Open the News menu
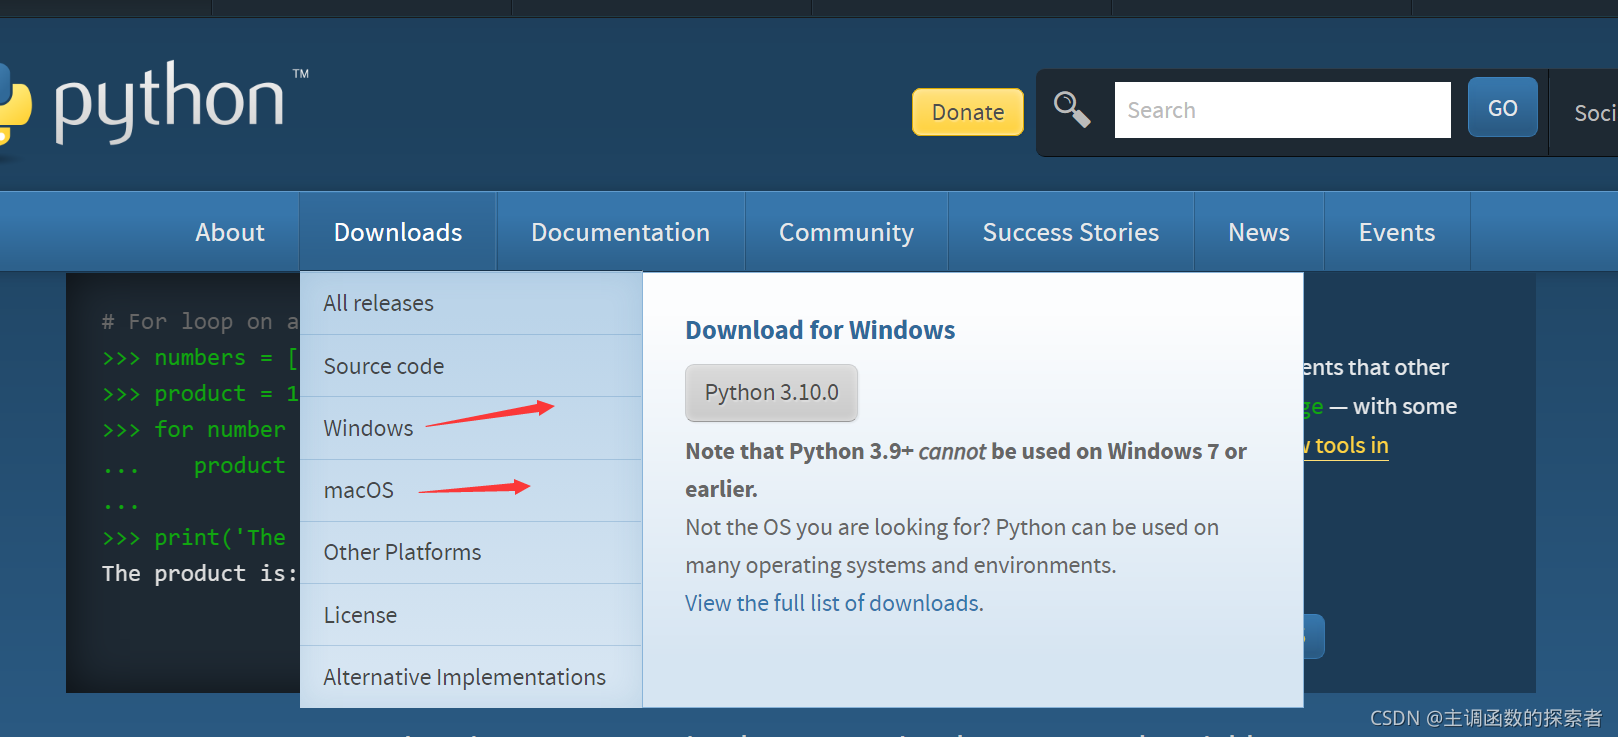This screenshot has width=1618, height=737. pyautogui.click(x=1258, y=232)
